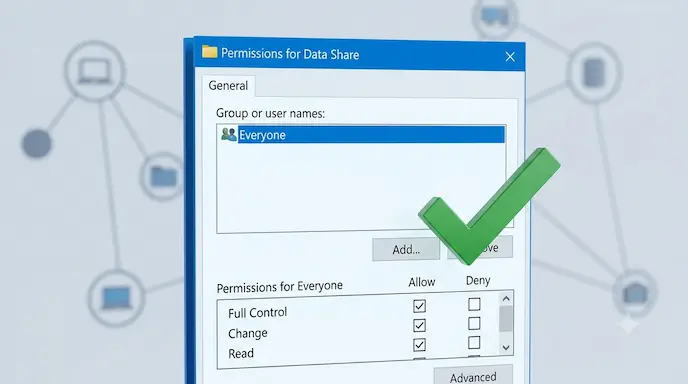Check Deny for Read permission
This screenshot has width=688, height=384.
[x=474, y=342]
